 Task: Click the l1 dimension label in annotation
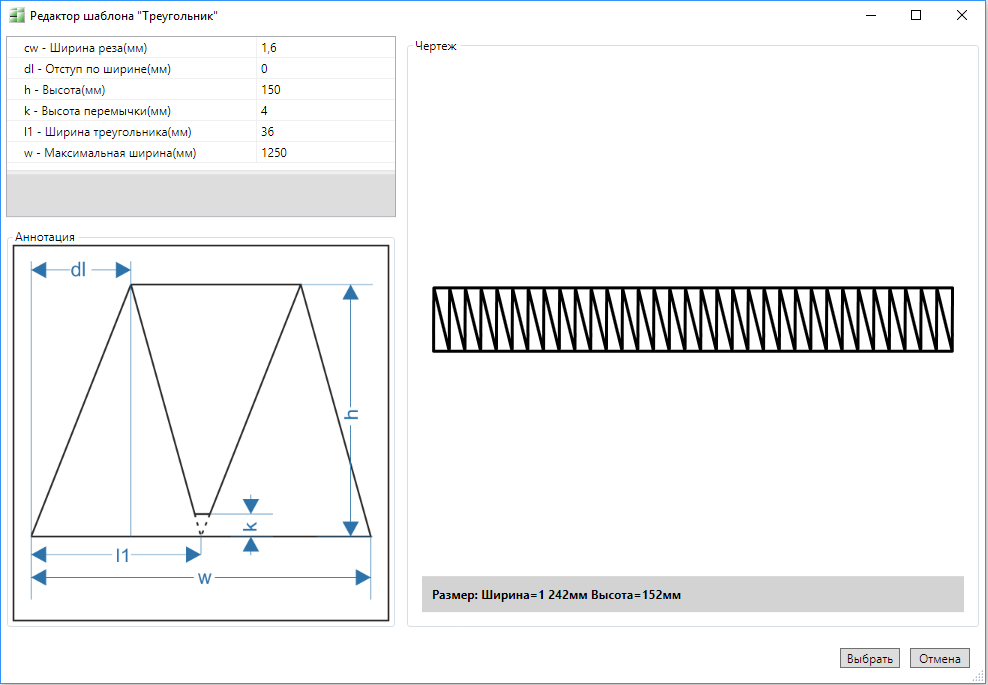tap(122, 555)
